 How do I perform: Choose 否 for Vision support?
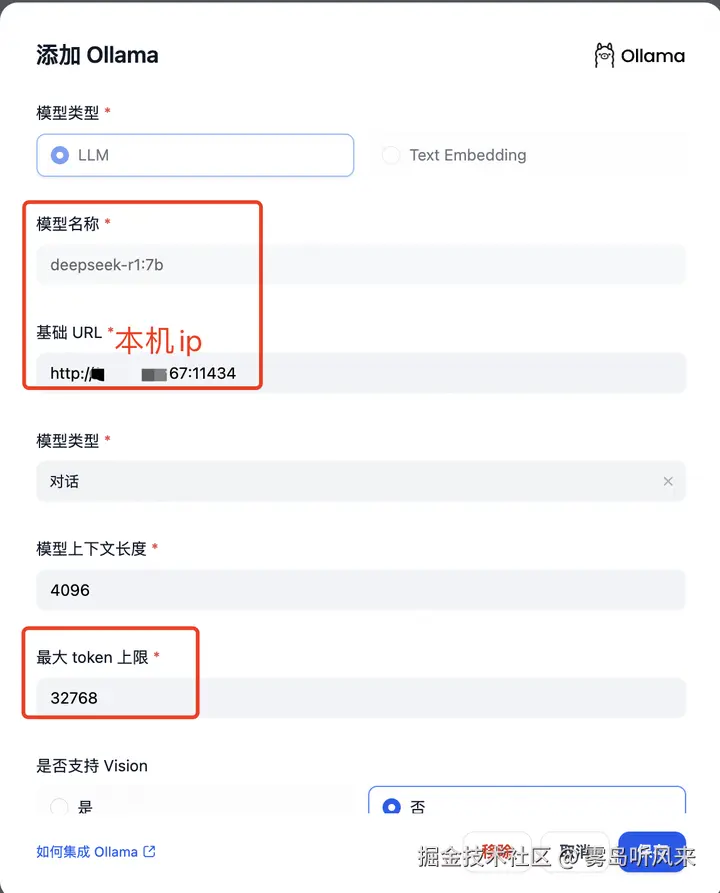point(391,806)
